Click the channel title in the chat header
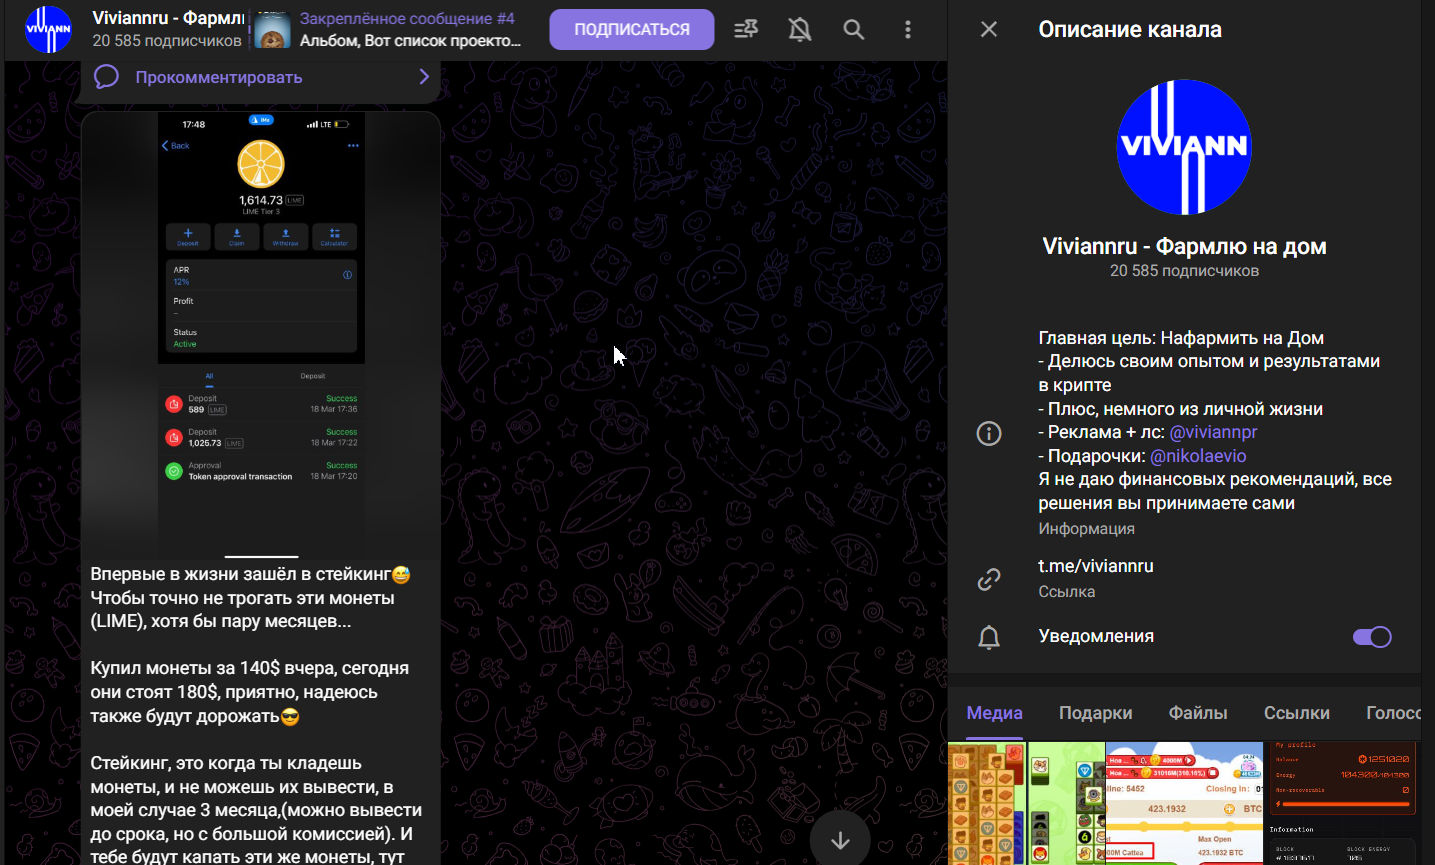The height and width of the screenshot is (865, 1435). [x=168, y=18]
